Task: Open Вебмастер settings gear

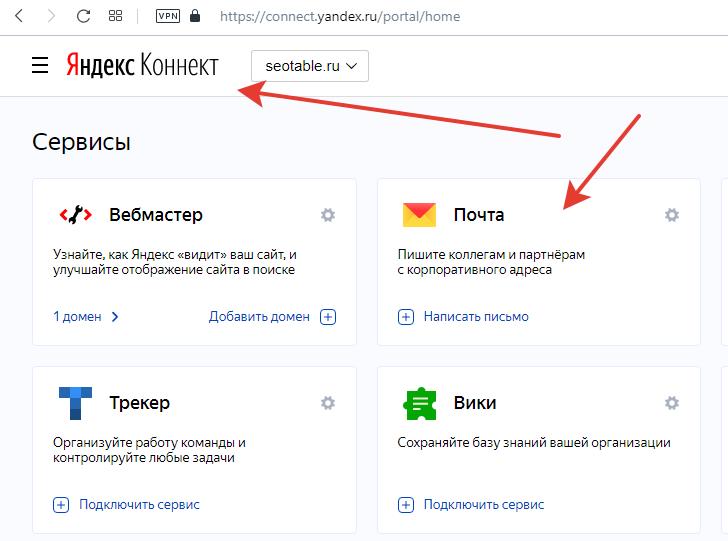Action: (x=328, y=215)
